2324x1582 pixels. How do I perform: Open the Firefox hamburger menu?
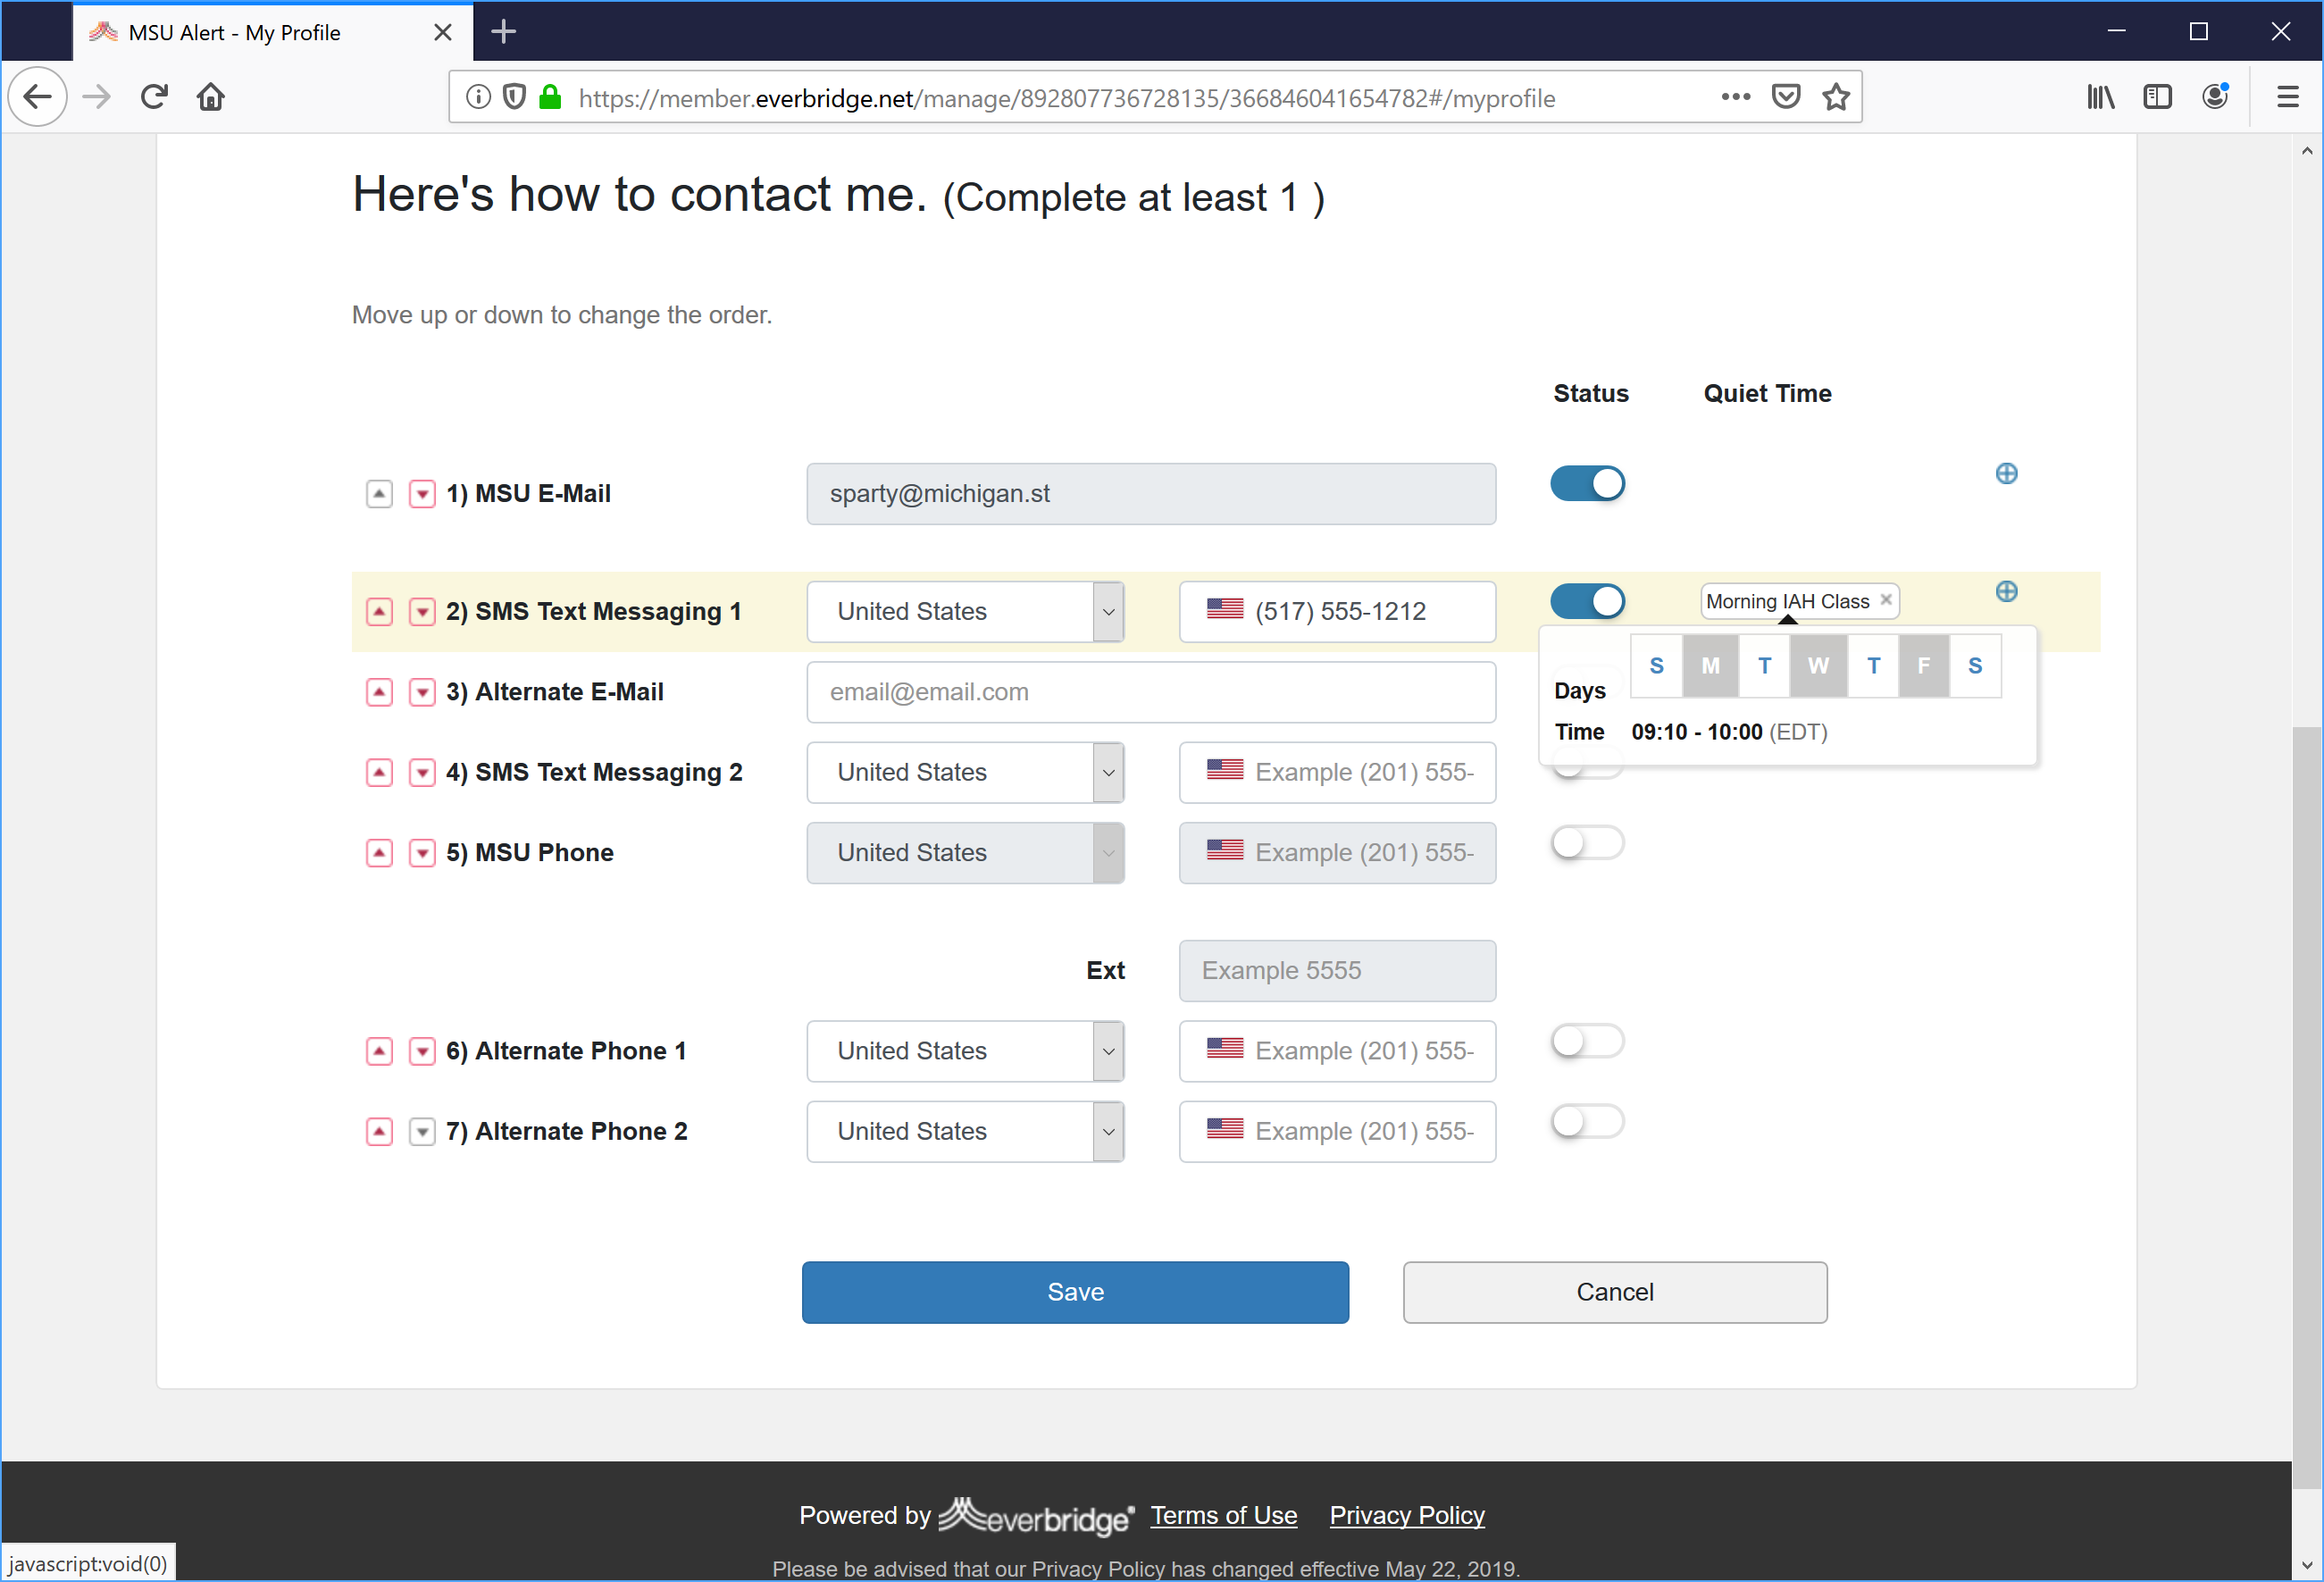click(x=2287, y=97)
